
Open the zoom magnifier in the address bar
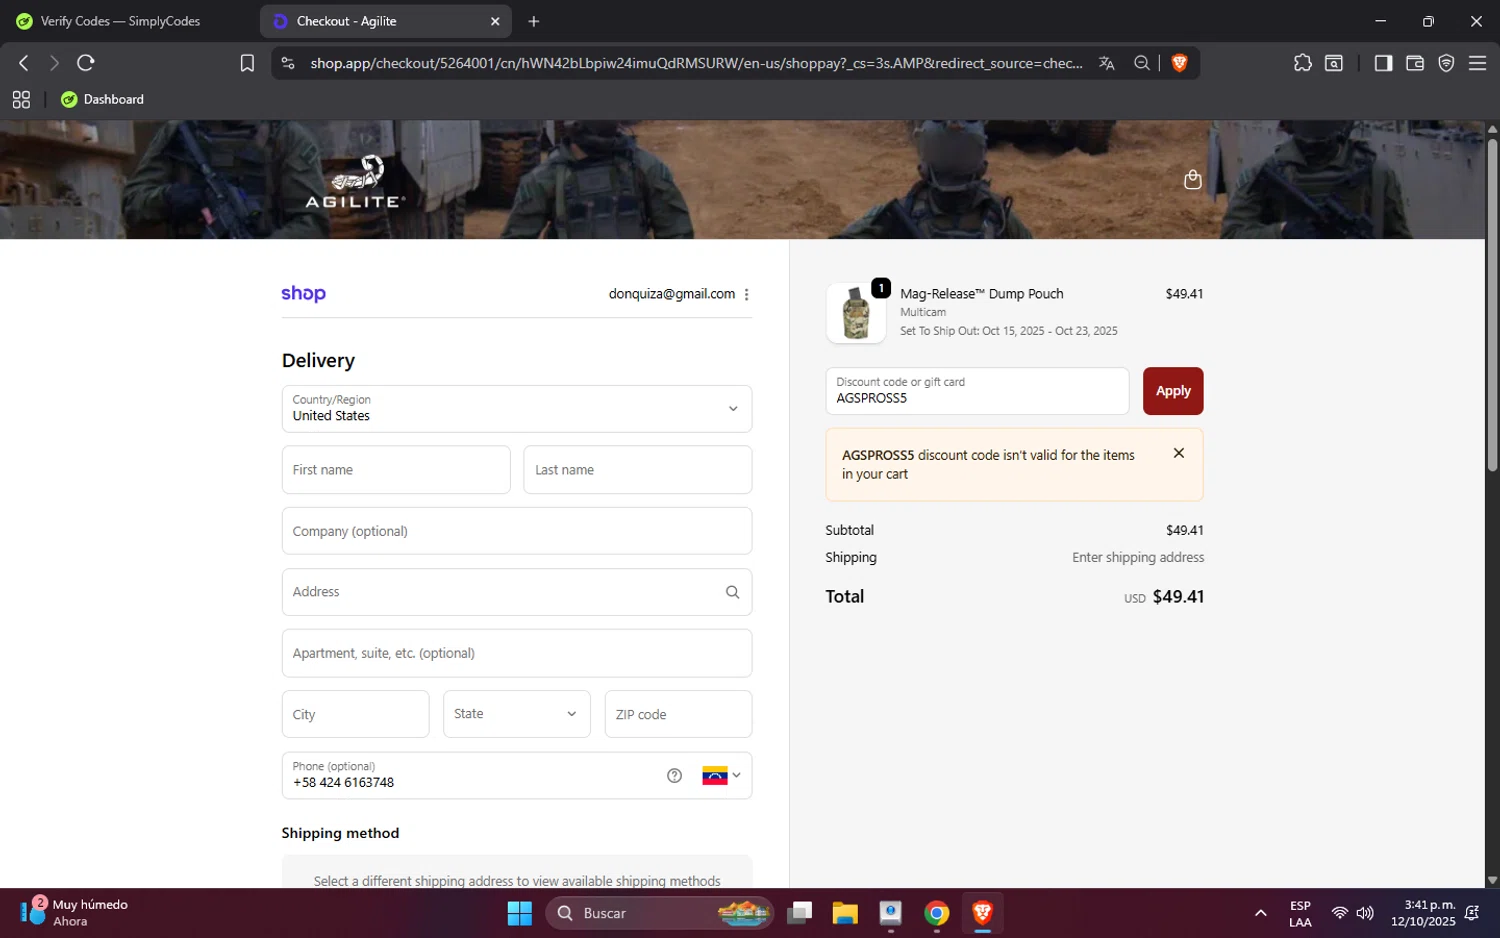point(1142,63)
